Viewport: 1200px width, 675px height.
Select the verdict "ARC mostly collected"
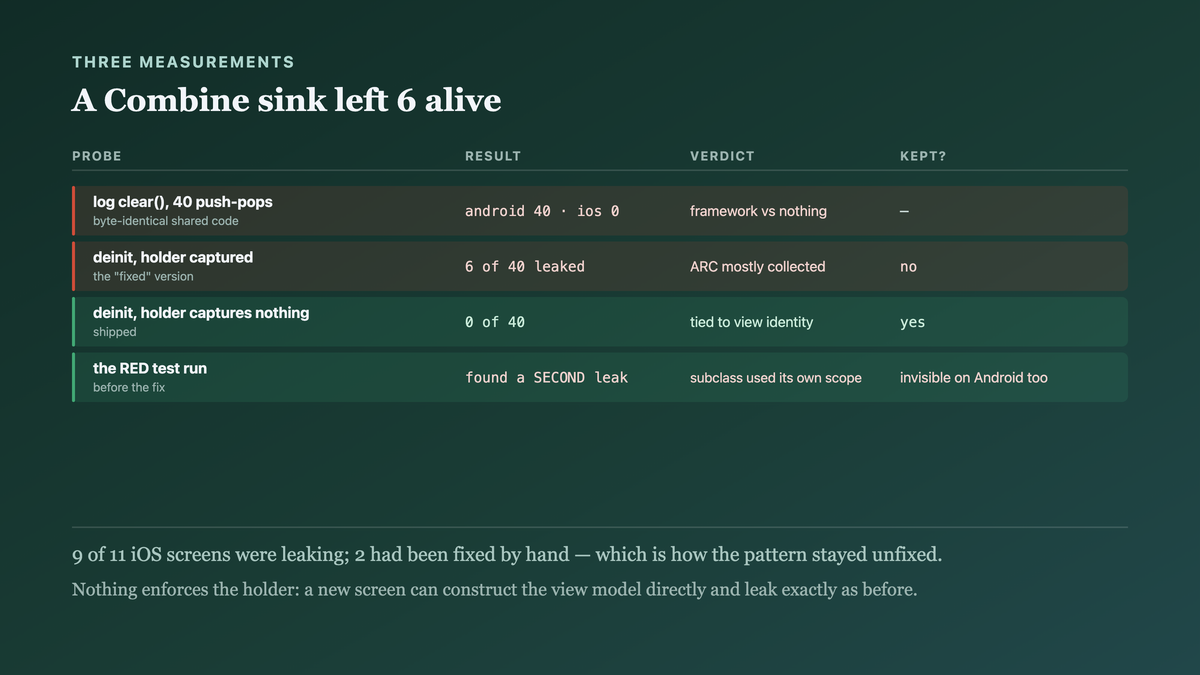758,267
